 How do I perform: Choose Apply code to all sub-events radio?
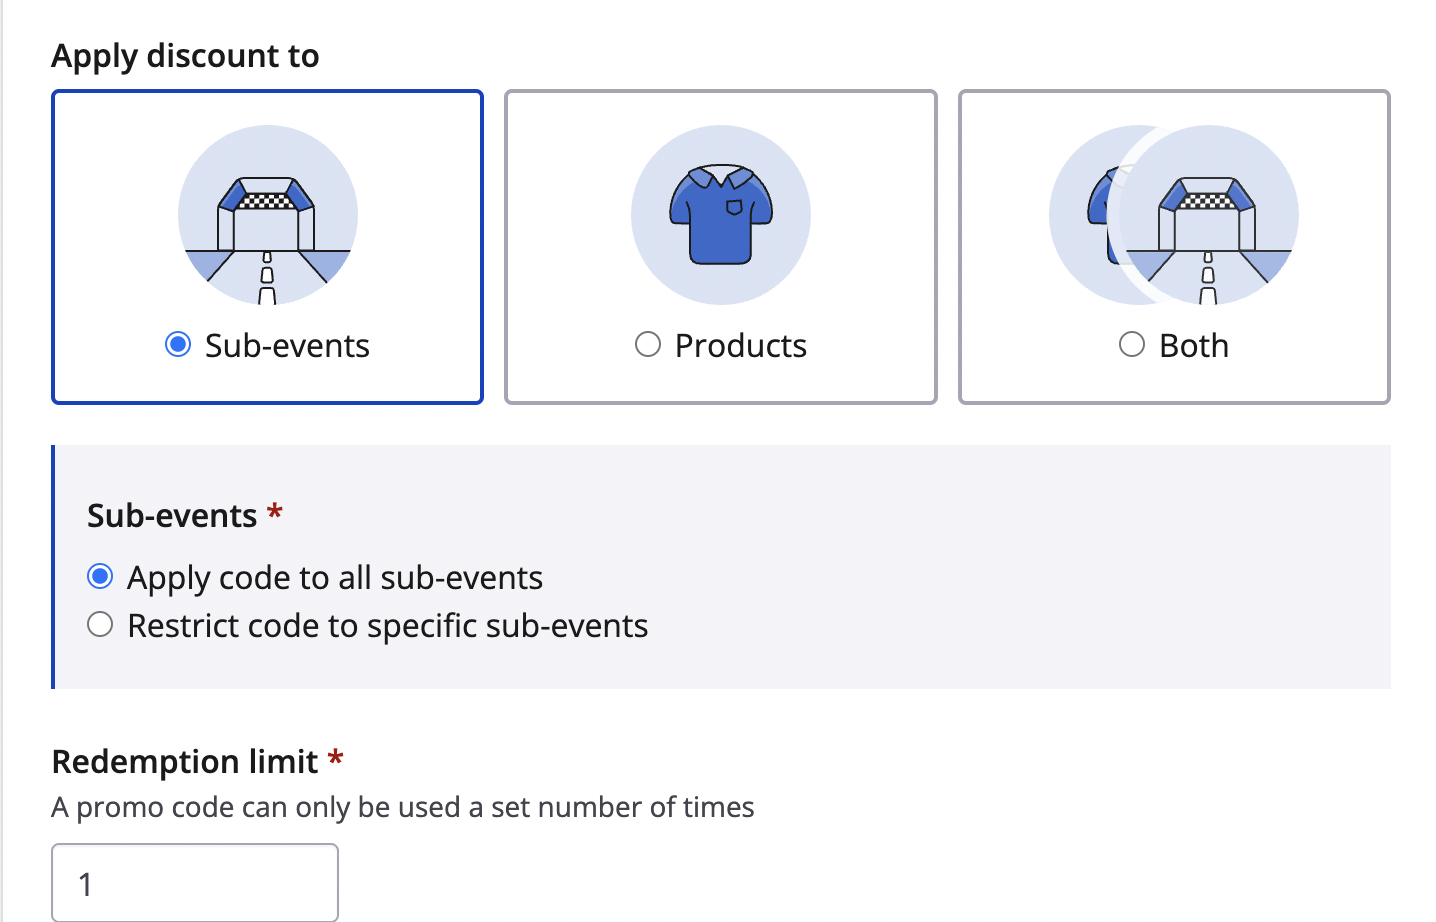(x=100, y=577)
